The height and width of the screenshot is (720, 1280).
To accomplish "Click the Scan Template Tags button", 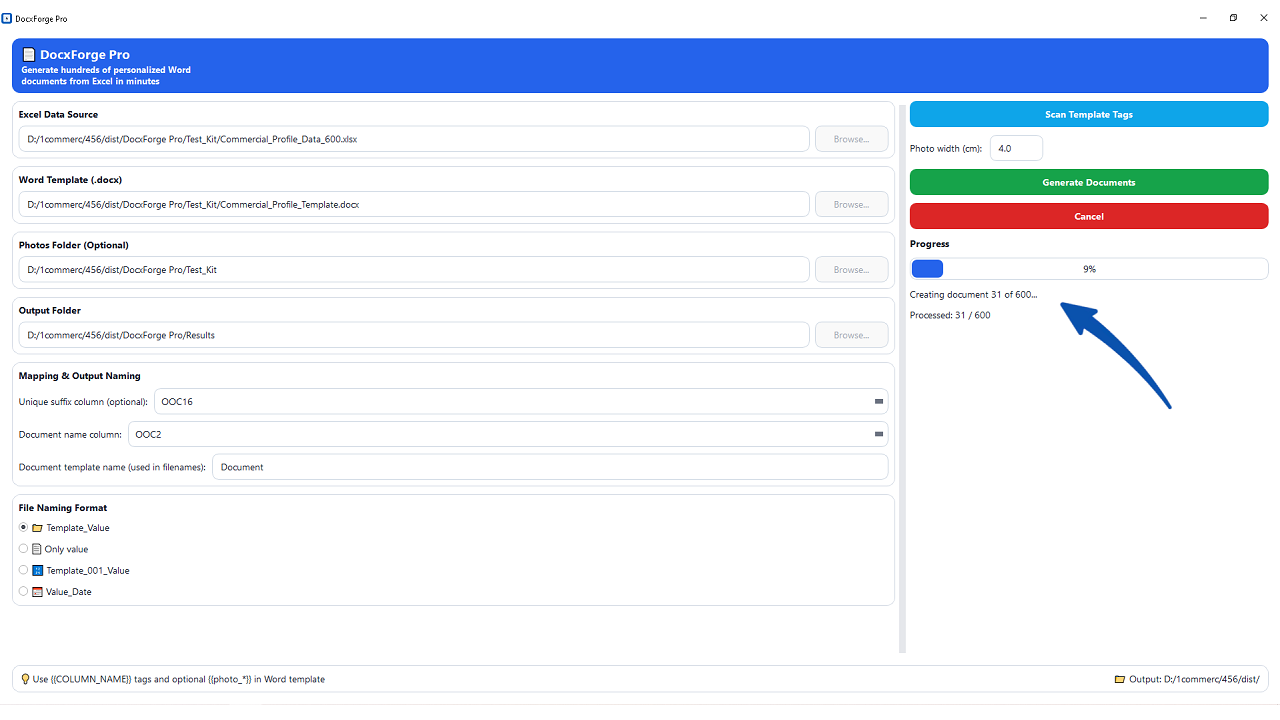I will point(1089,114).
